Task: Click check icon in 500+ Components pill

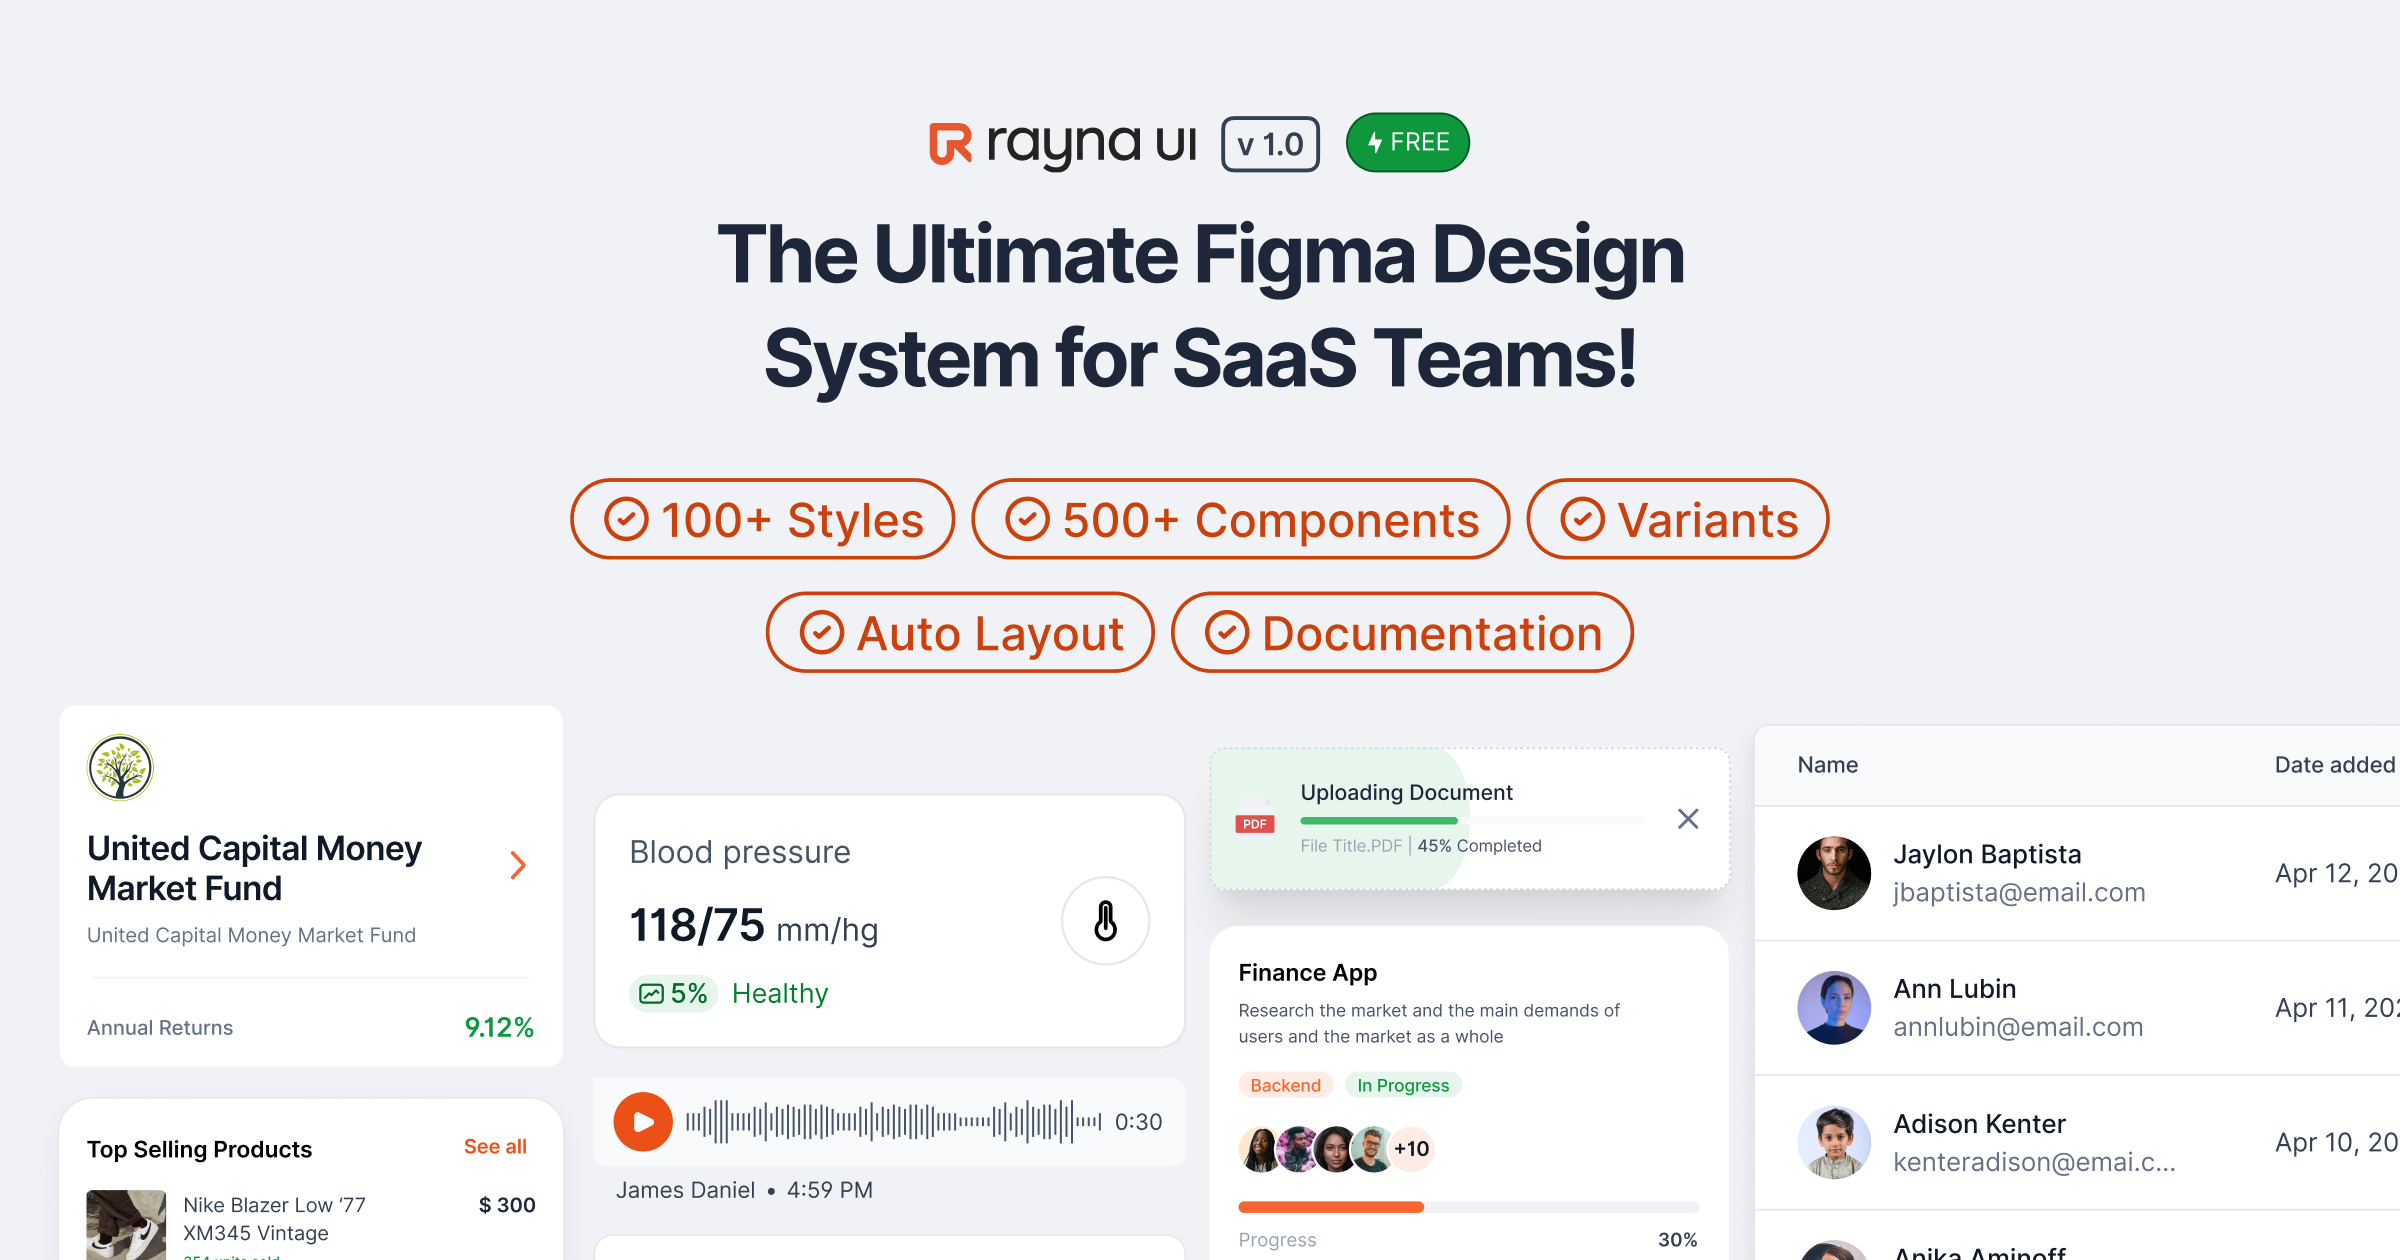Action: pyautogui.click(x=1027, y=519)
